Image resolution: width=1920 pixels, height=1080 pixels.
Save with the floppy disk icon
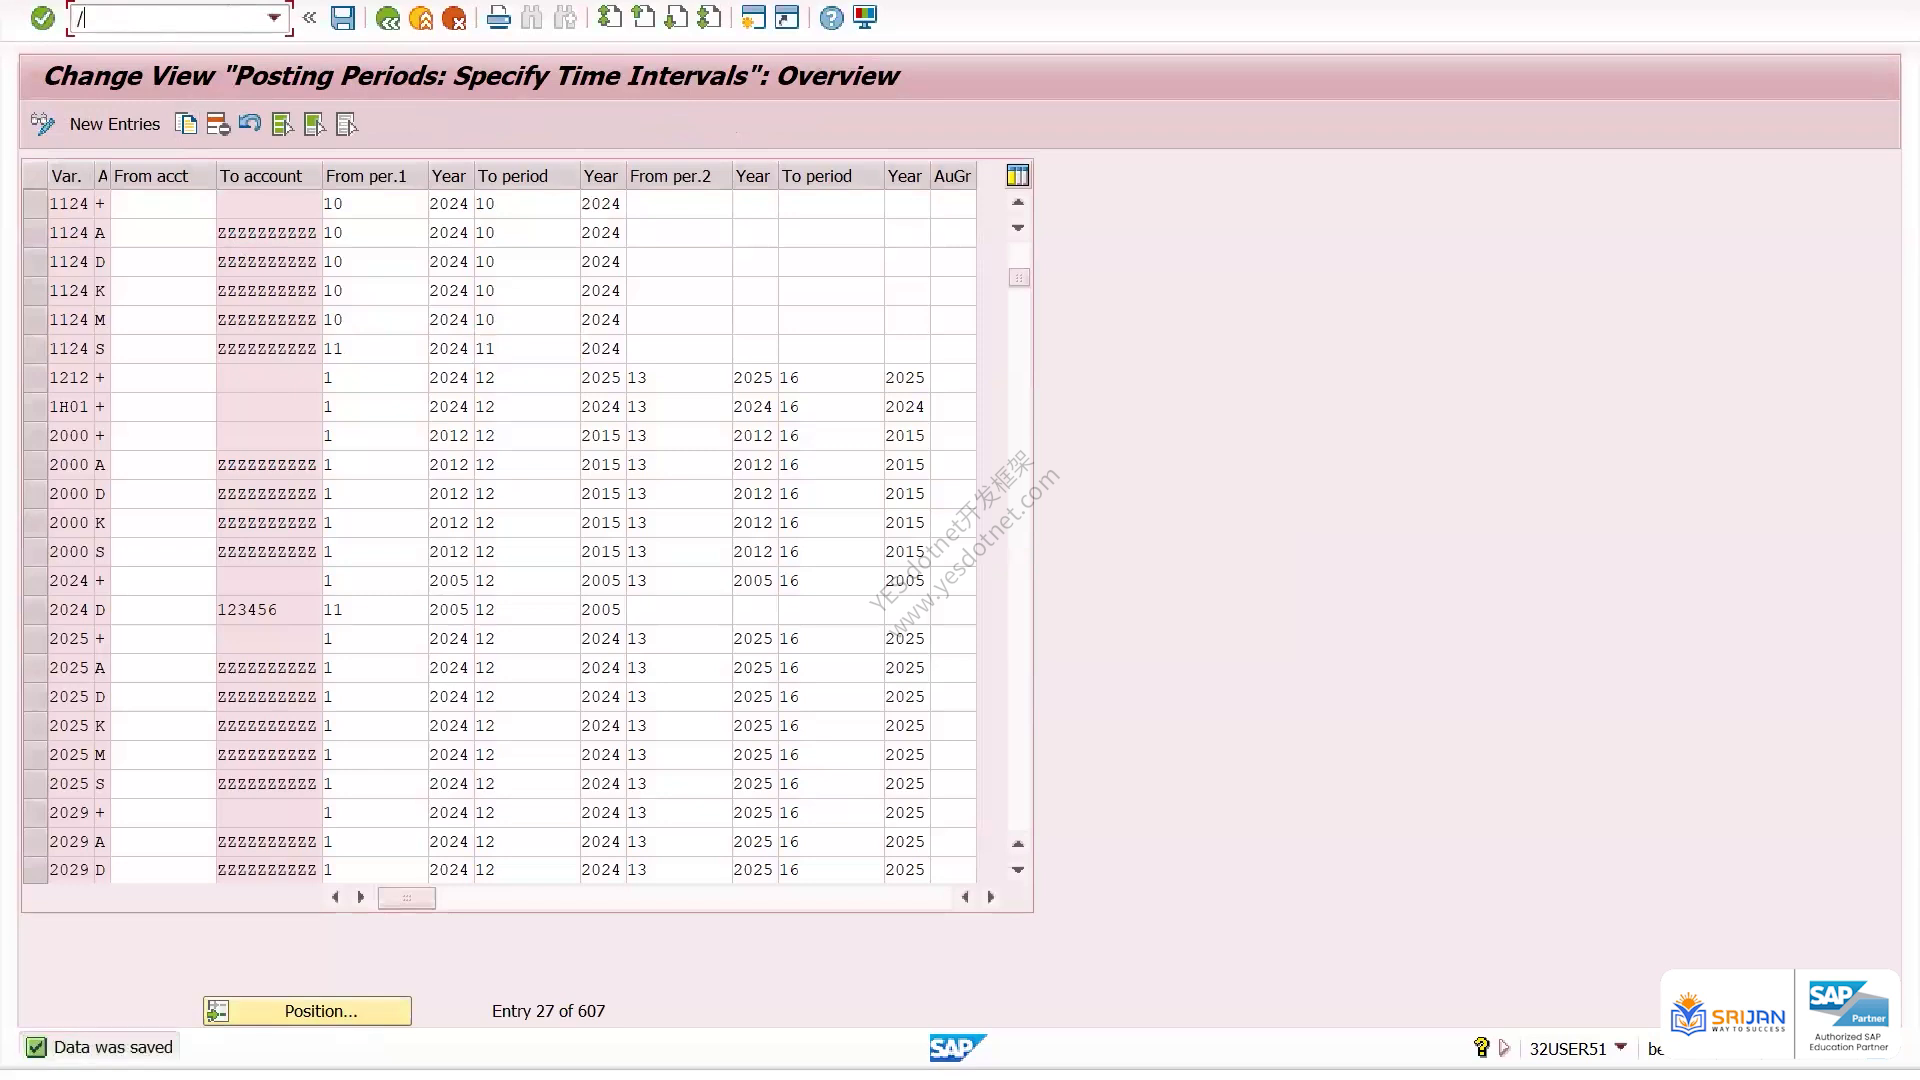coord(343,18)
